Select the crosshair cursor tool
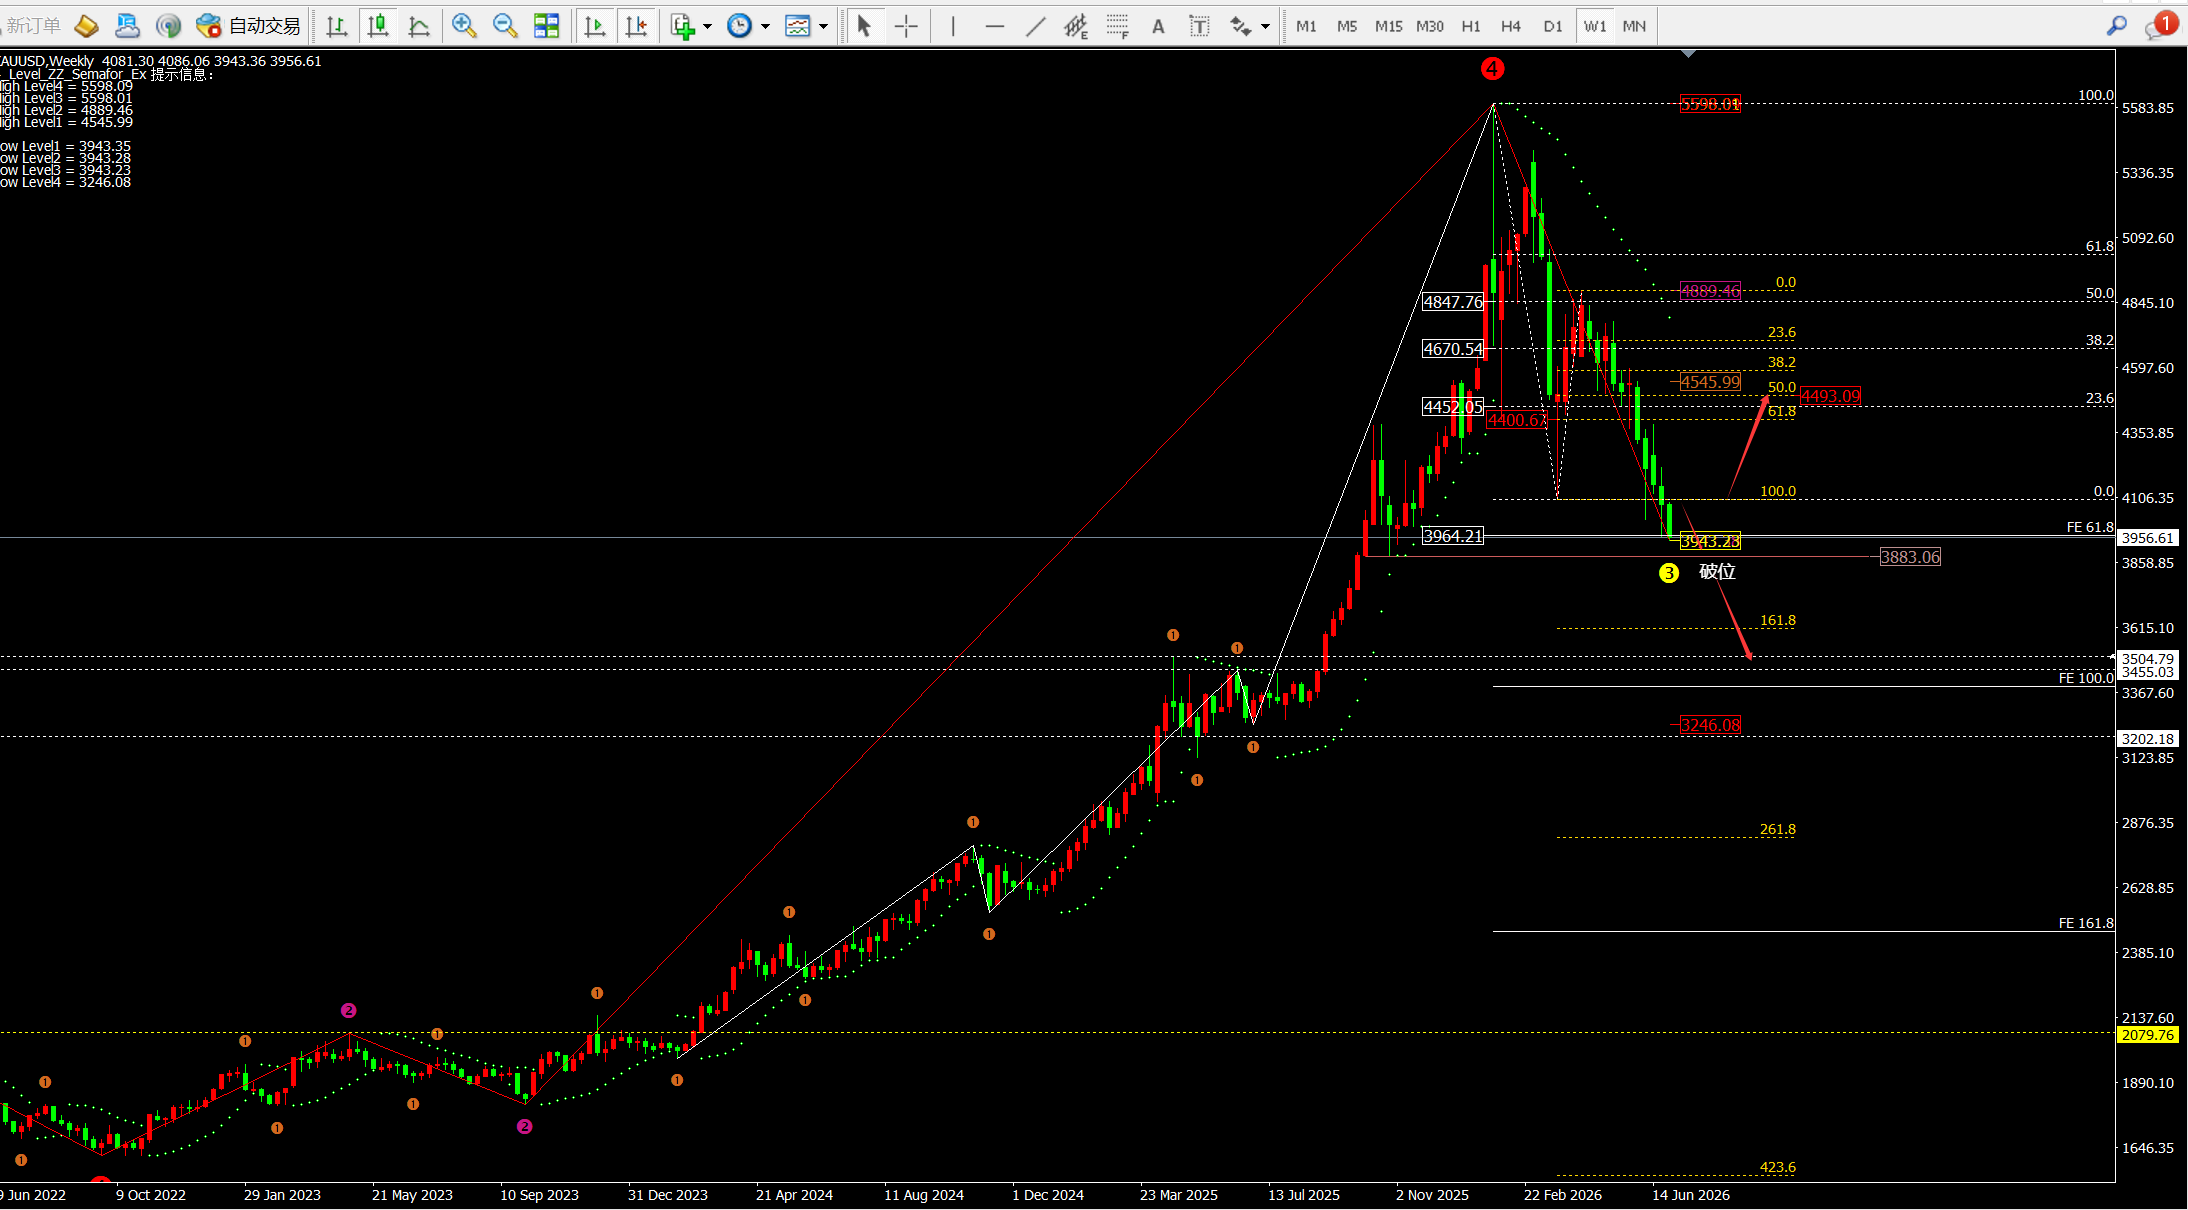The width and height of the screenshot is (2188, 1210). (x=906, y=26)
